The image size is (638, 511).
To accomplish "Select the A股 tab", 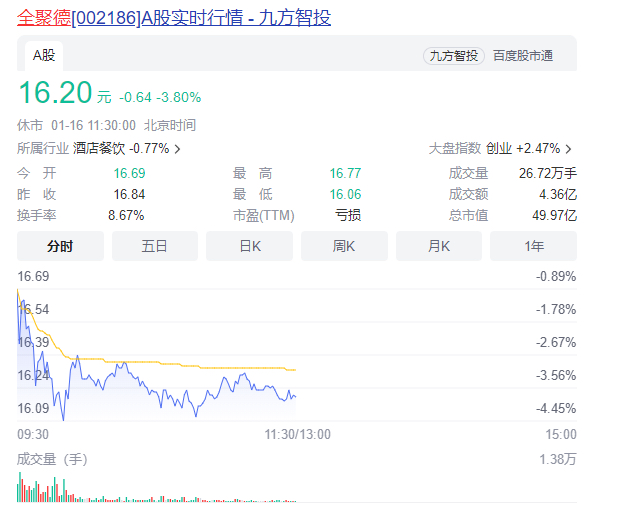I will point(45,55).
